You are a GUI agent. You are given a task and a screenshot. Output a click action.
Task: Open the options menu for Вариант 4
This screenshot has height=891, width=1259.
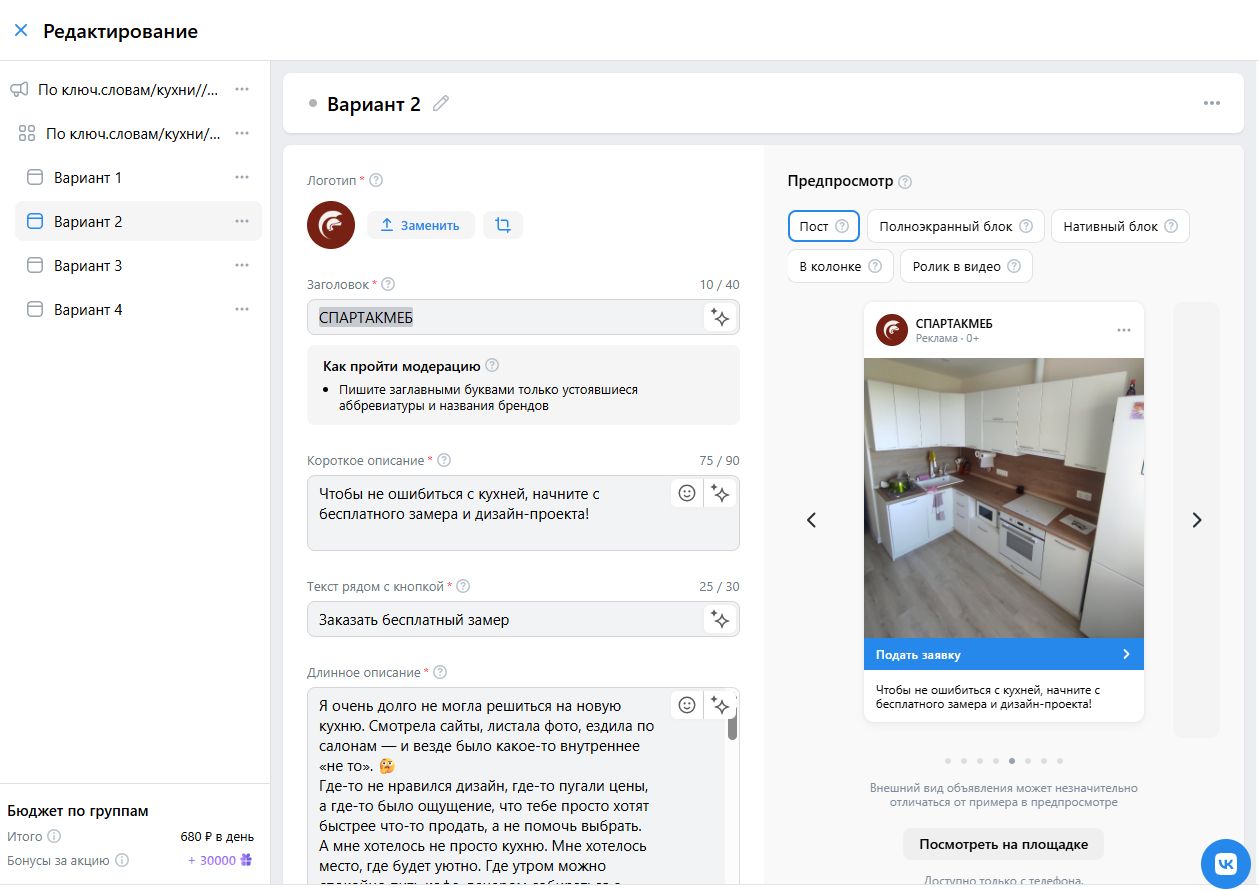point(242,309)
